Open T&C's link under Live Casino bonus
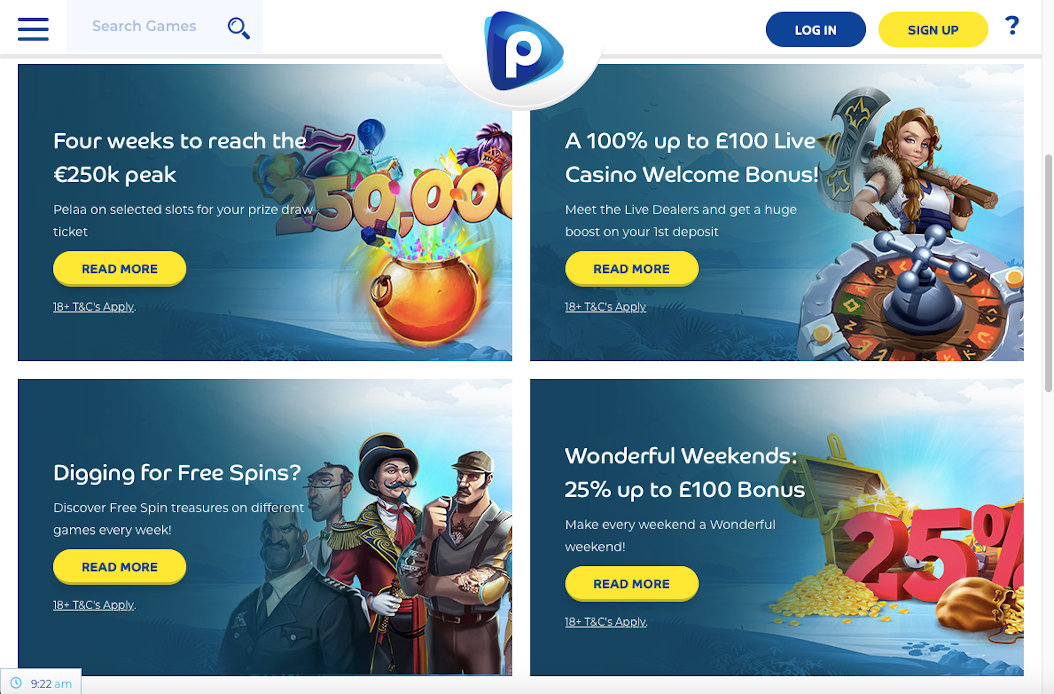The width and height of the screenshot is (1054, 694). [x=606, y=307]
